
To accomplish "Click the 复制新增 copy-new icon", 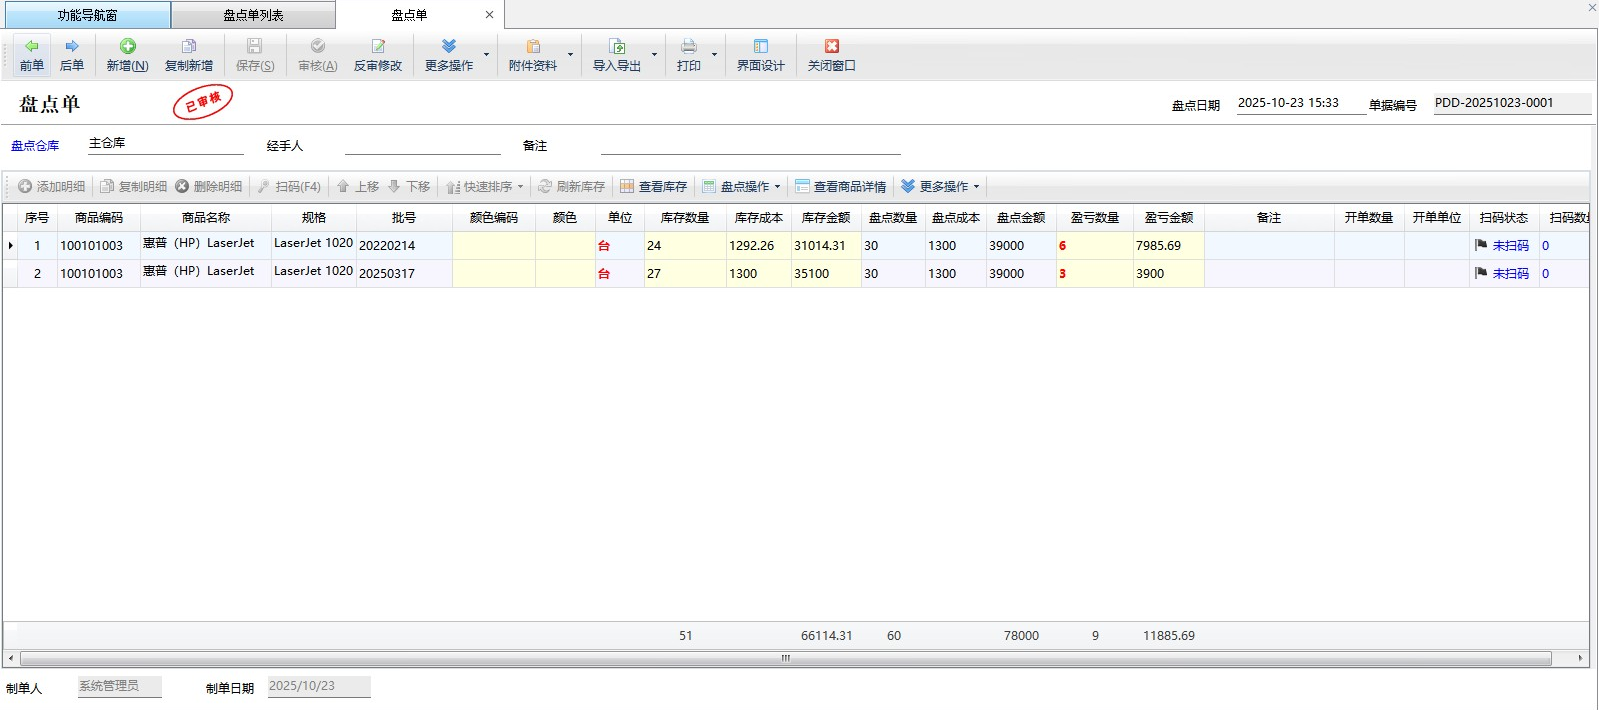I will (189, 47).
